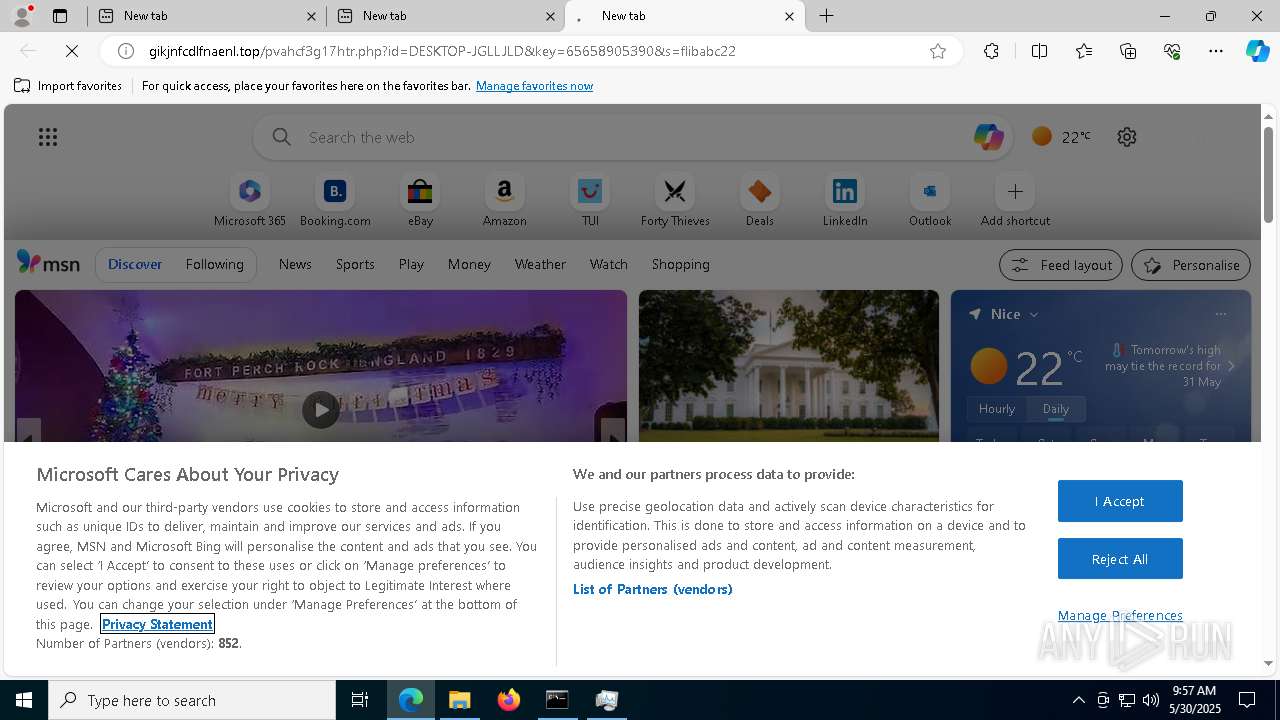Click Import favorites button

click(68, 86)
